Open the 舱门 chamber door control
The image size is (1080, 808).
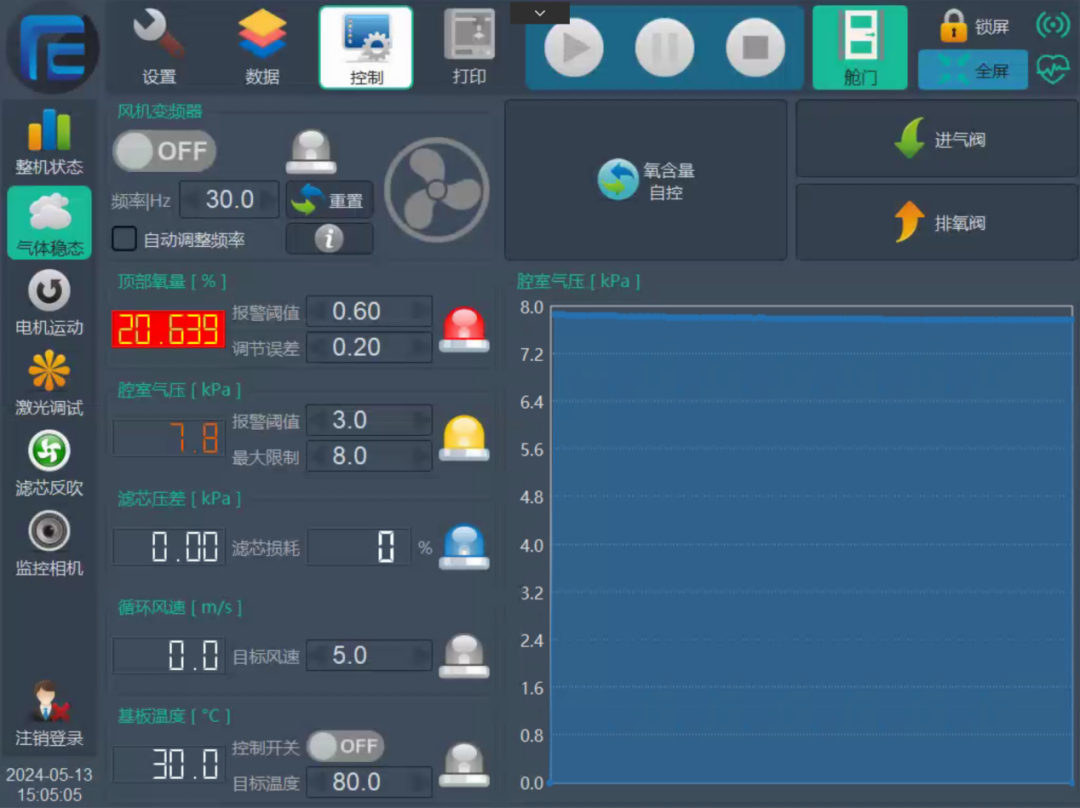click(859, 47)
